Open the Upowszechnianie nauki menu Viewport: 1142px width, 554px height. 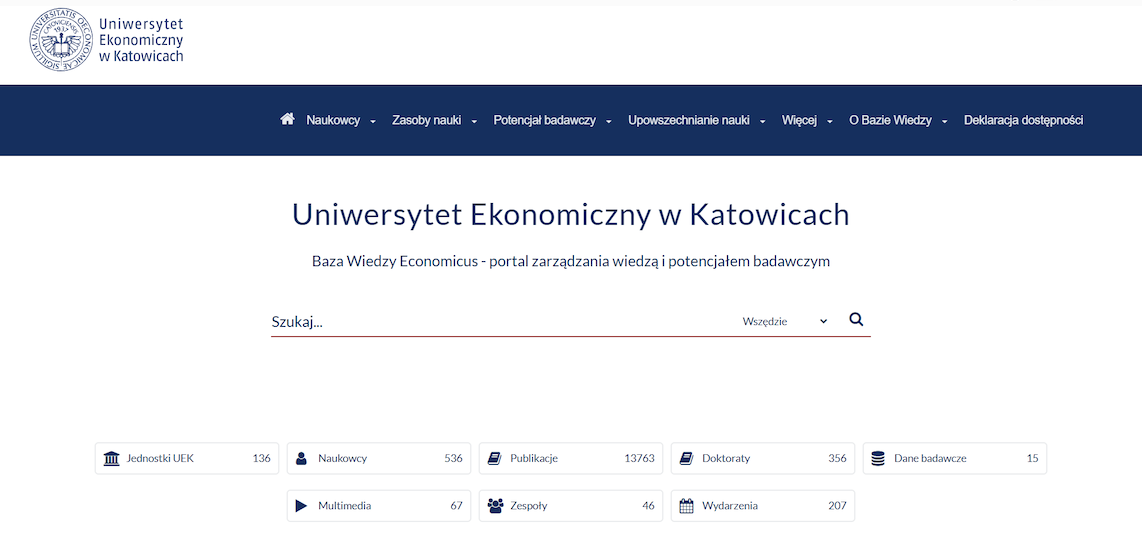click(x=688, y=120)
